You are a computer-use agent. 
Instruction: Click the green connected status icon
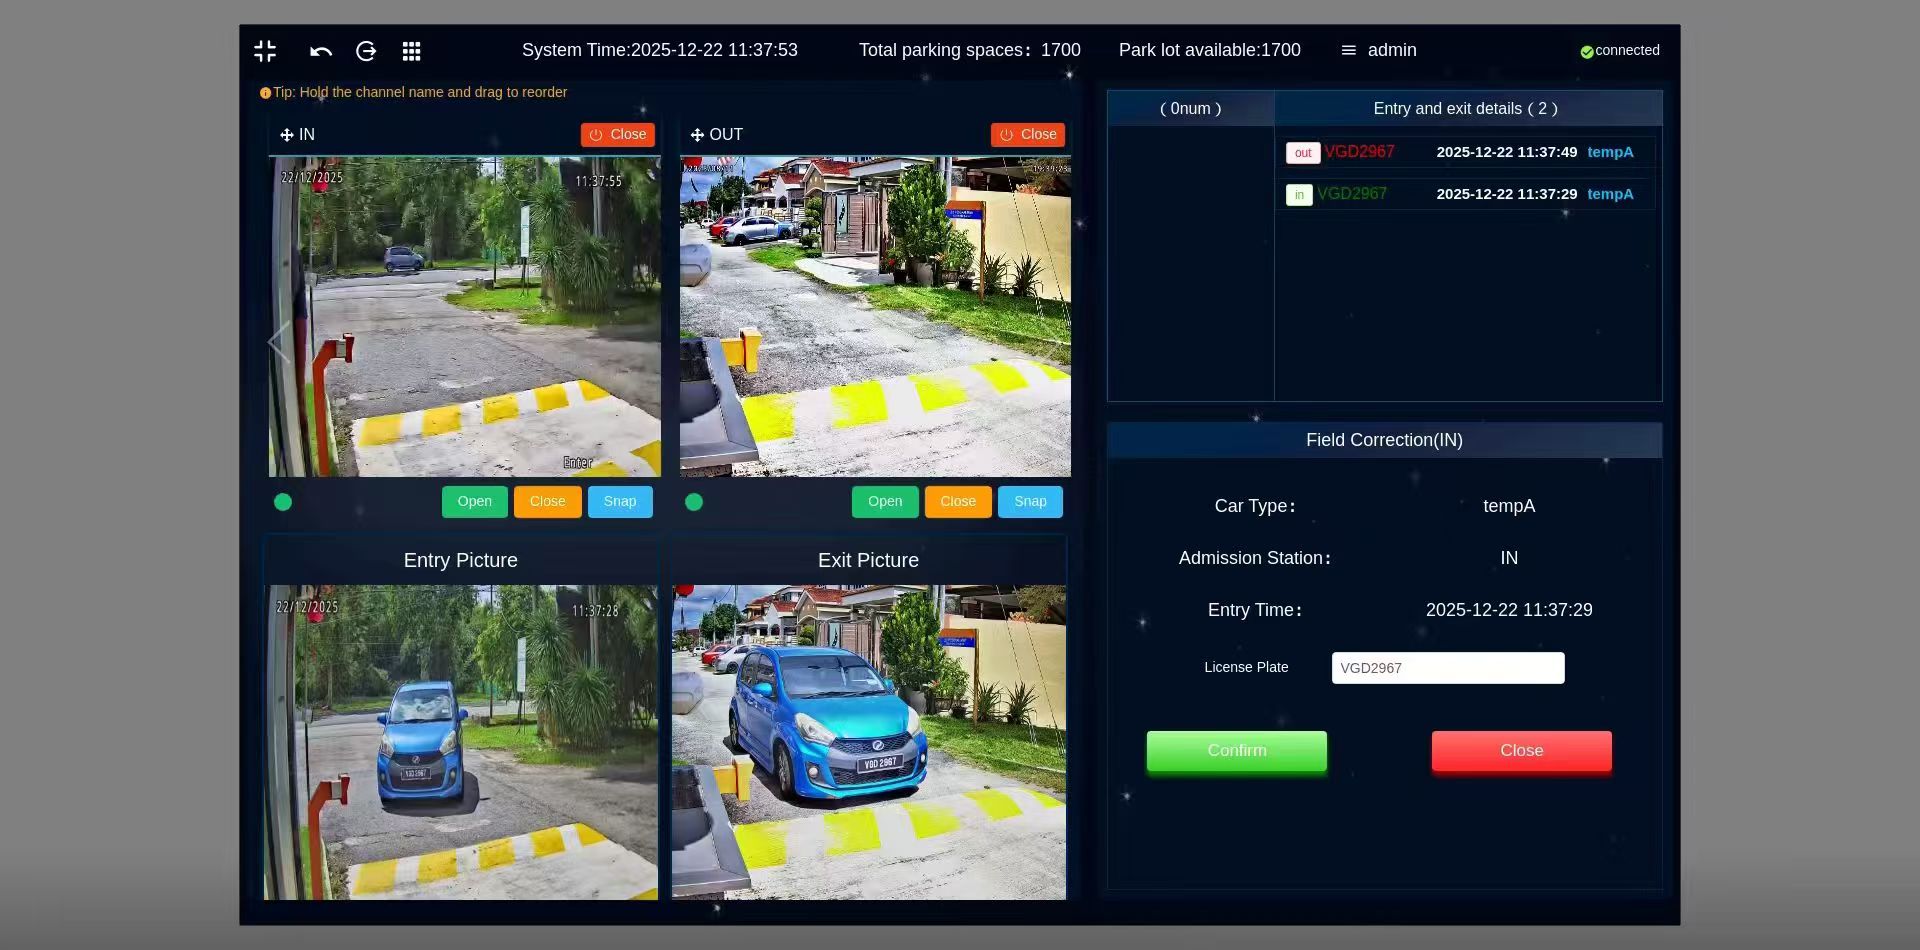tap(1586, 52)
